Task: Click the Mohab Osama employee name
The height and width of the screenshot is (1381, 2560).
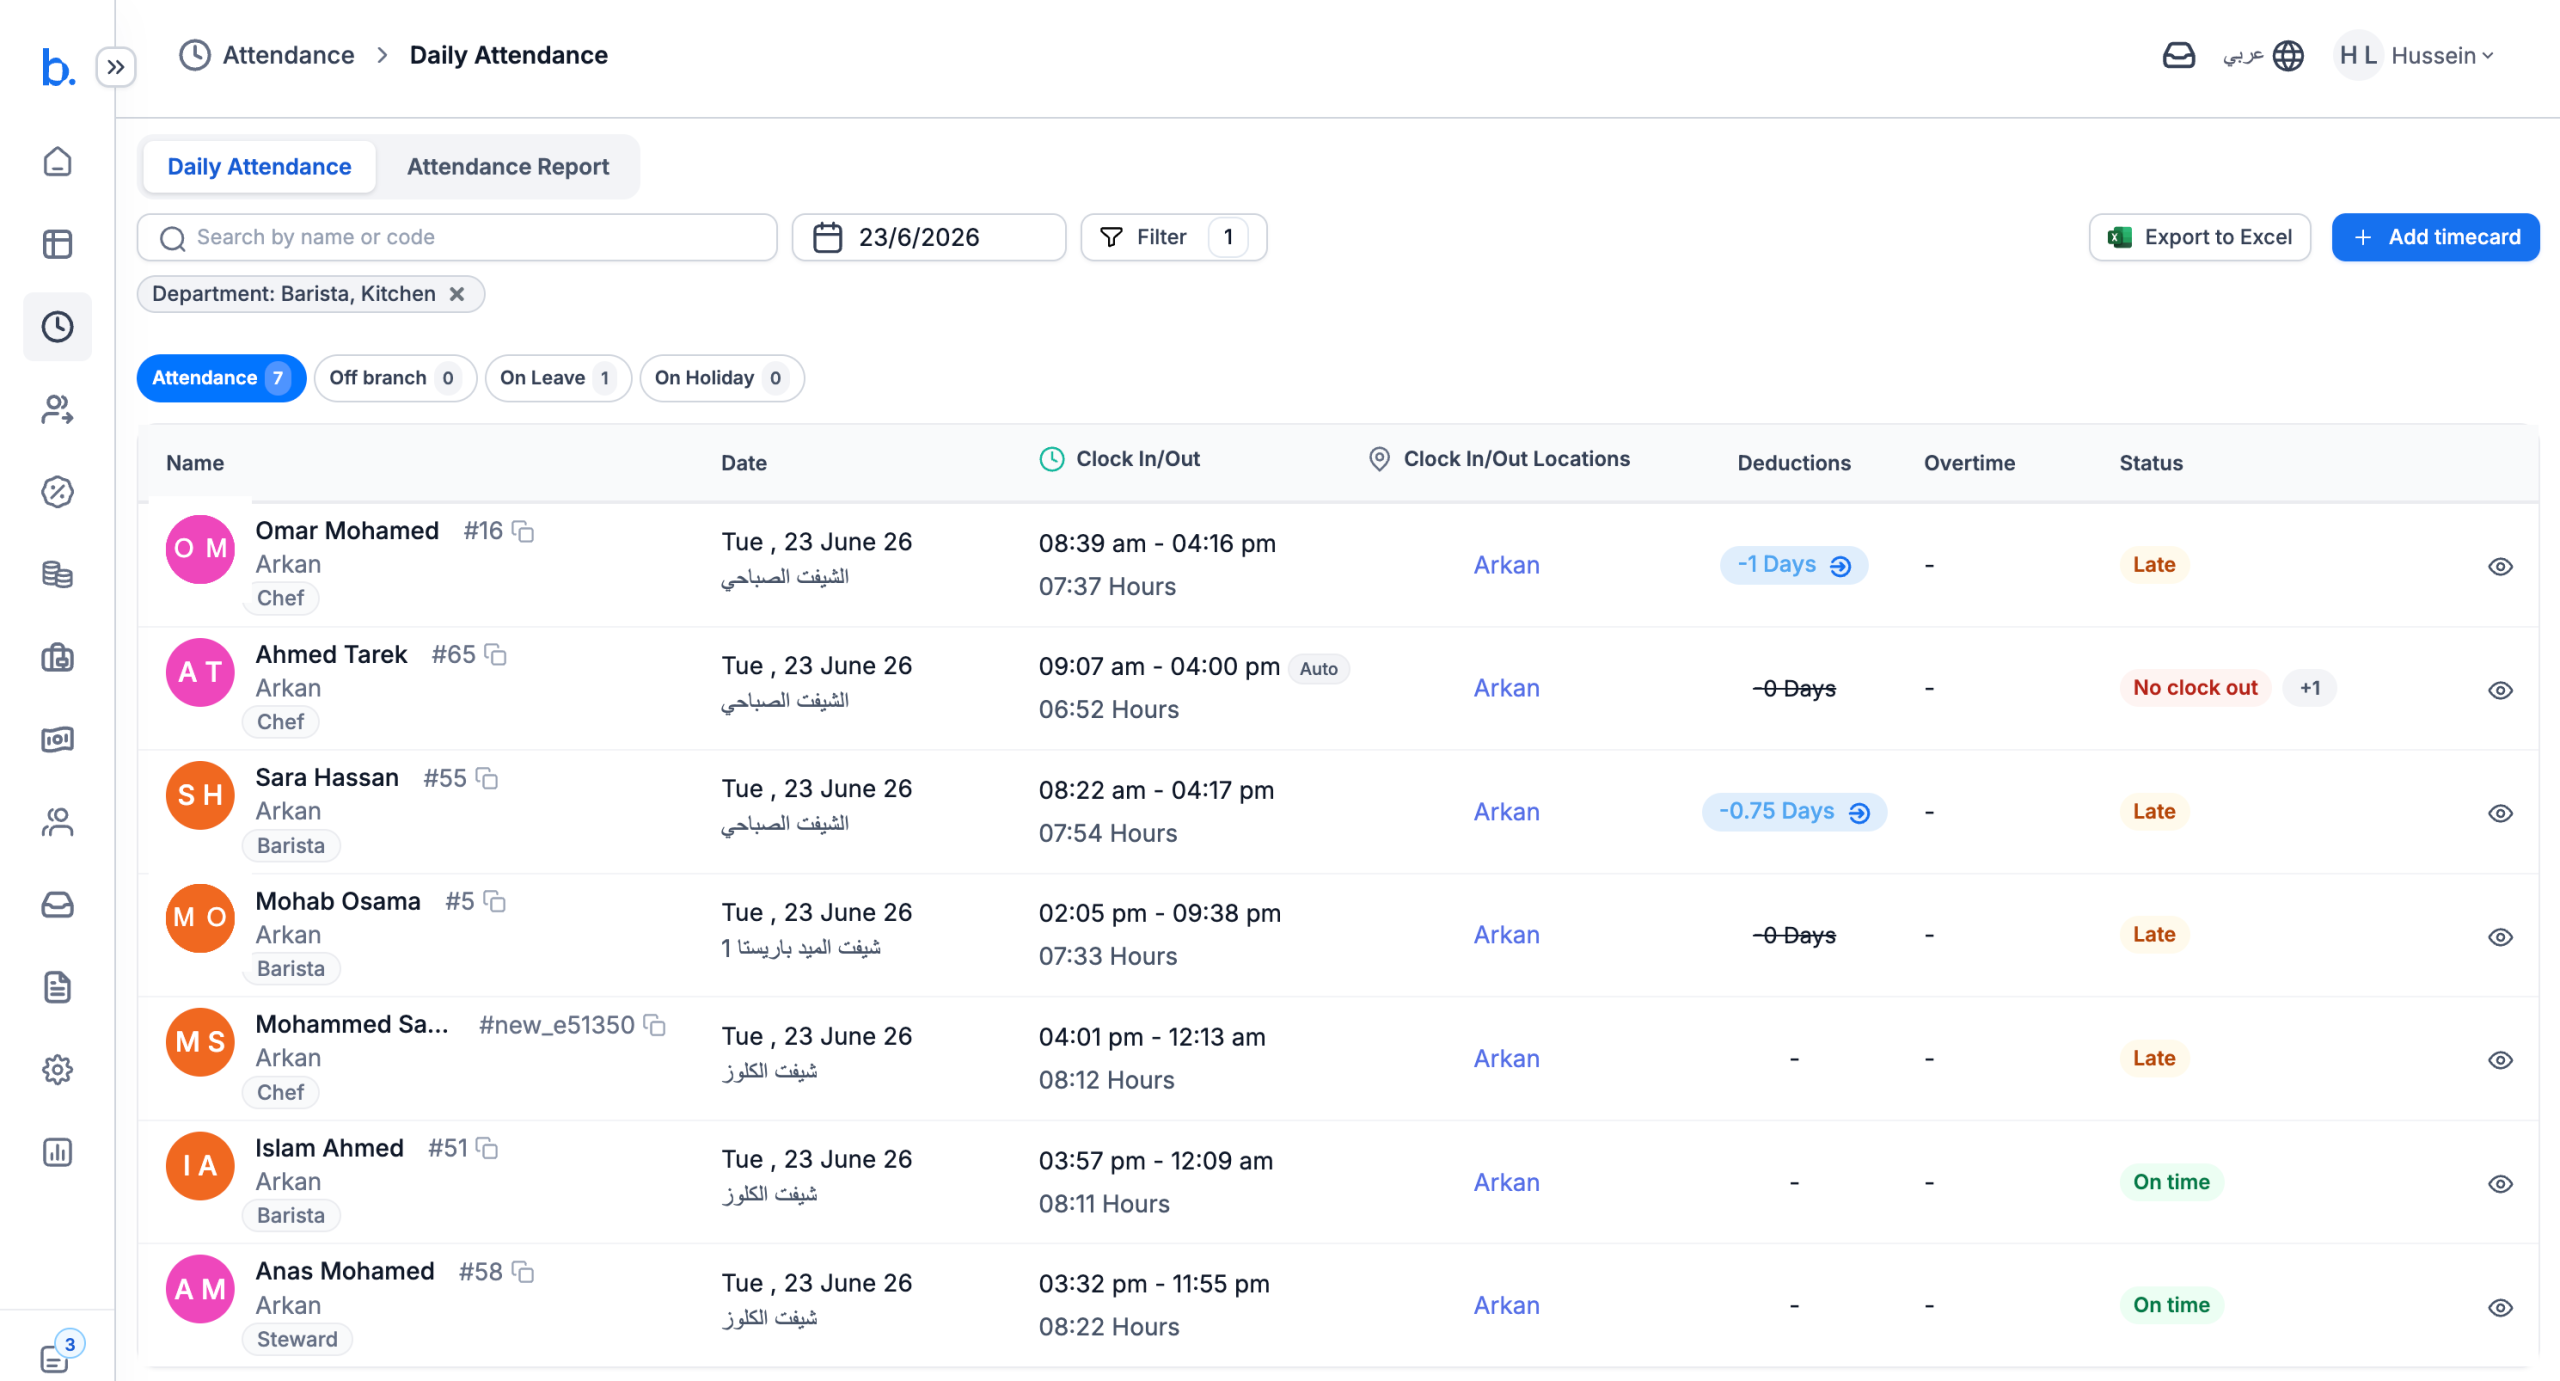Action: point(338,901)
